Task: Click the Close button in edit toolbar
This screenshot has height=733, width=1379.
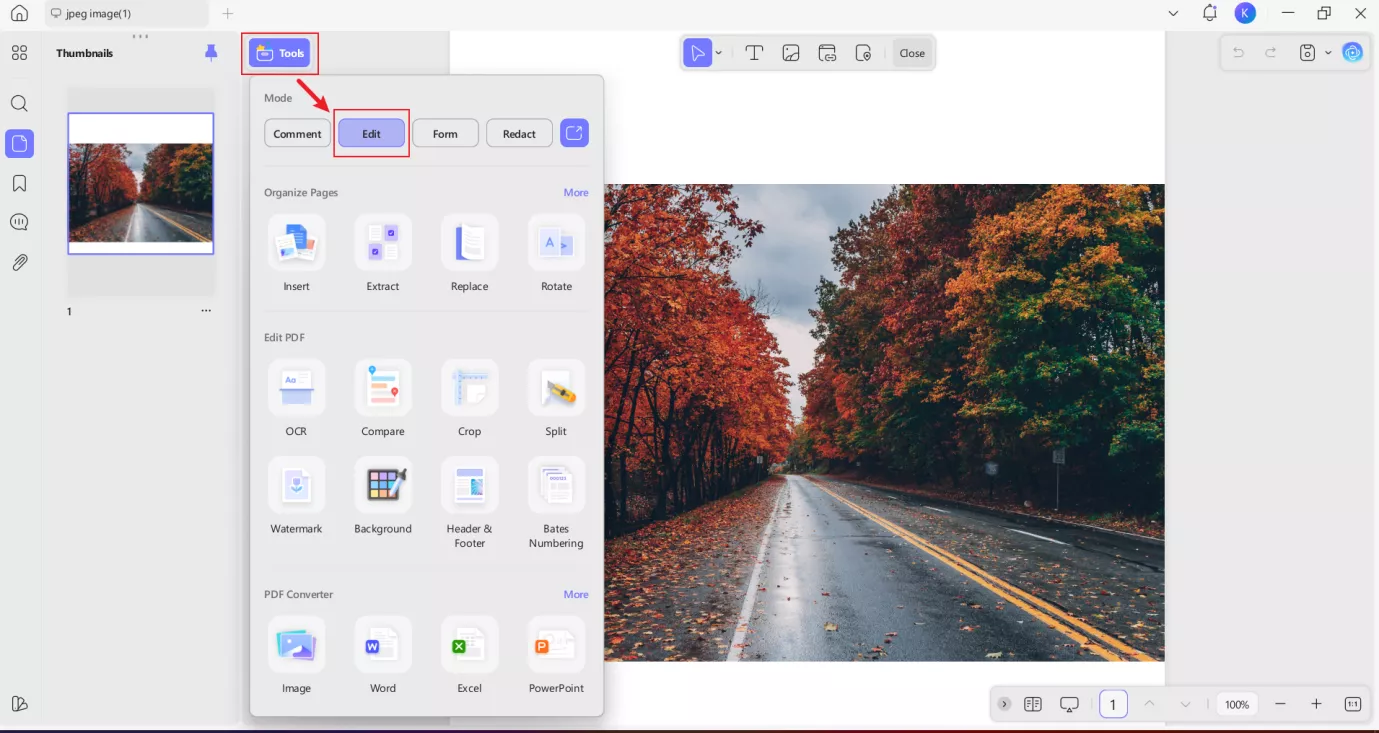Action: (912, 53)
